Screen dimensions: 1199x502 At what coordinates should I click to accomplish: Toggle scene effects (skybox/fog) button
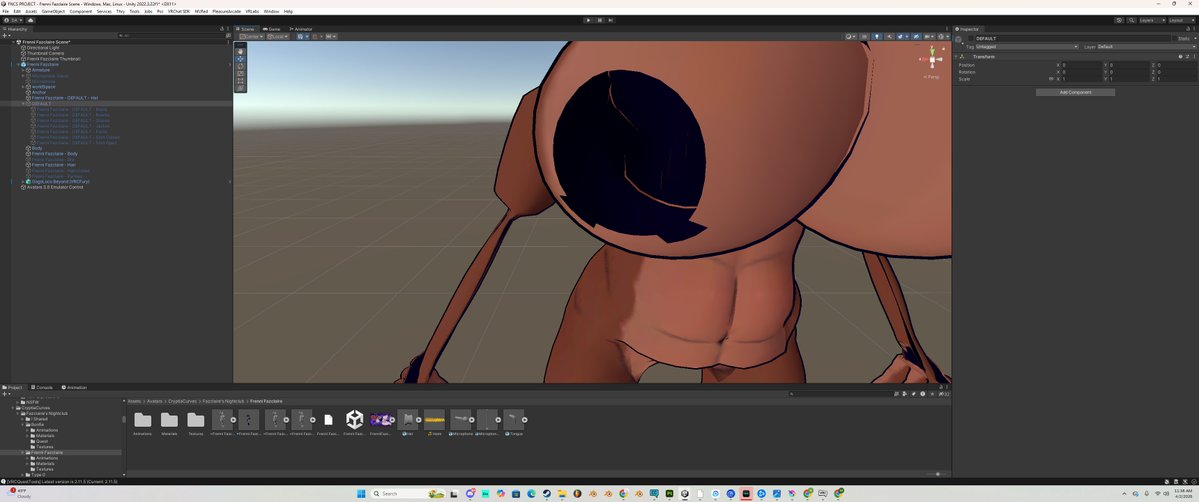[x=901, y=37]
